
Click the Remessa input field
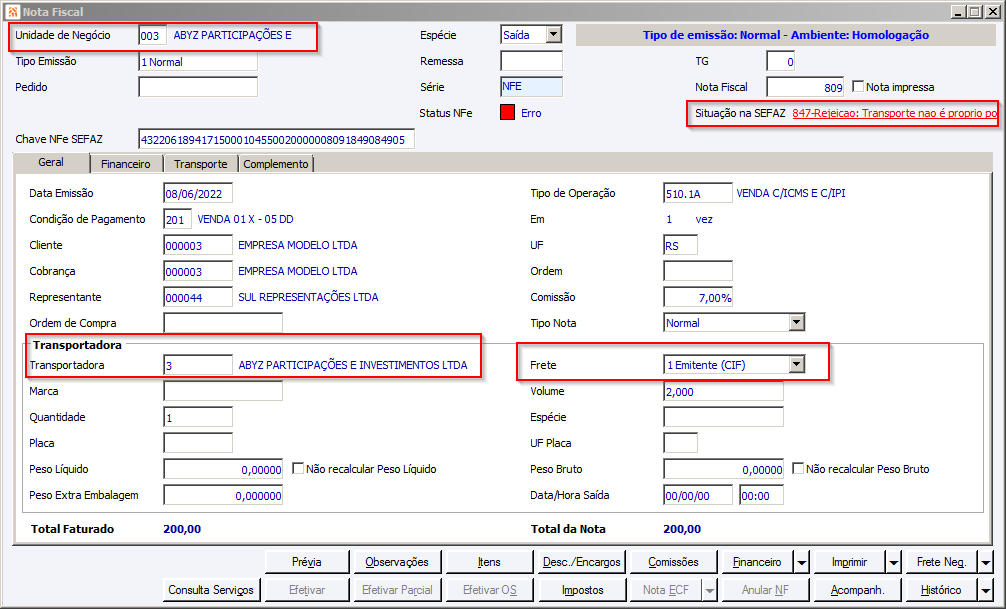tap(531, 61)
